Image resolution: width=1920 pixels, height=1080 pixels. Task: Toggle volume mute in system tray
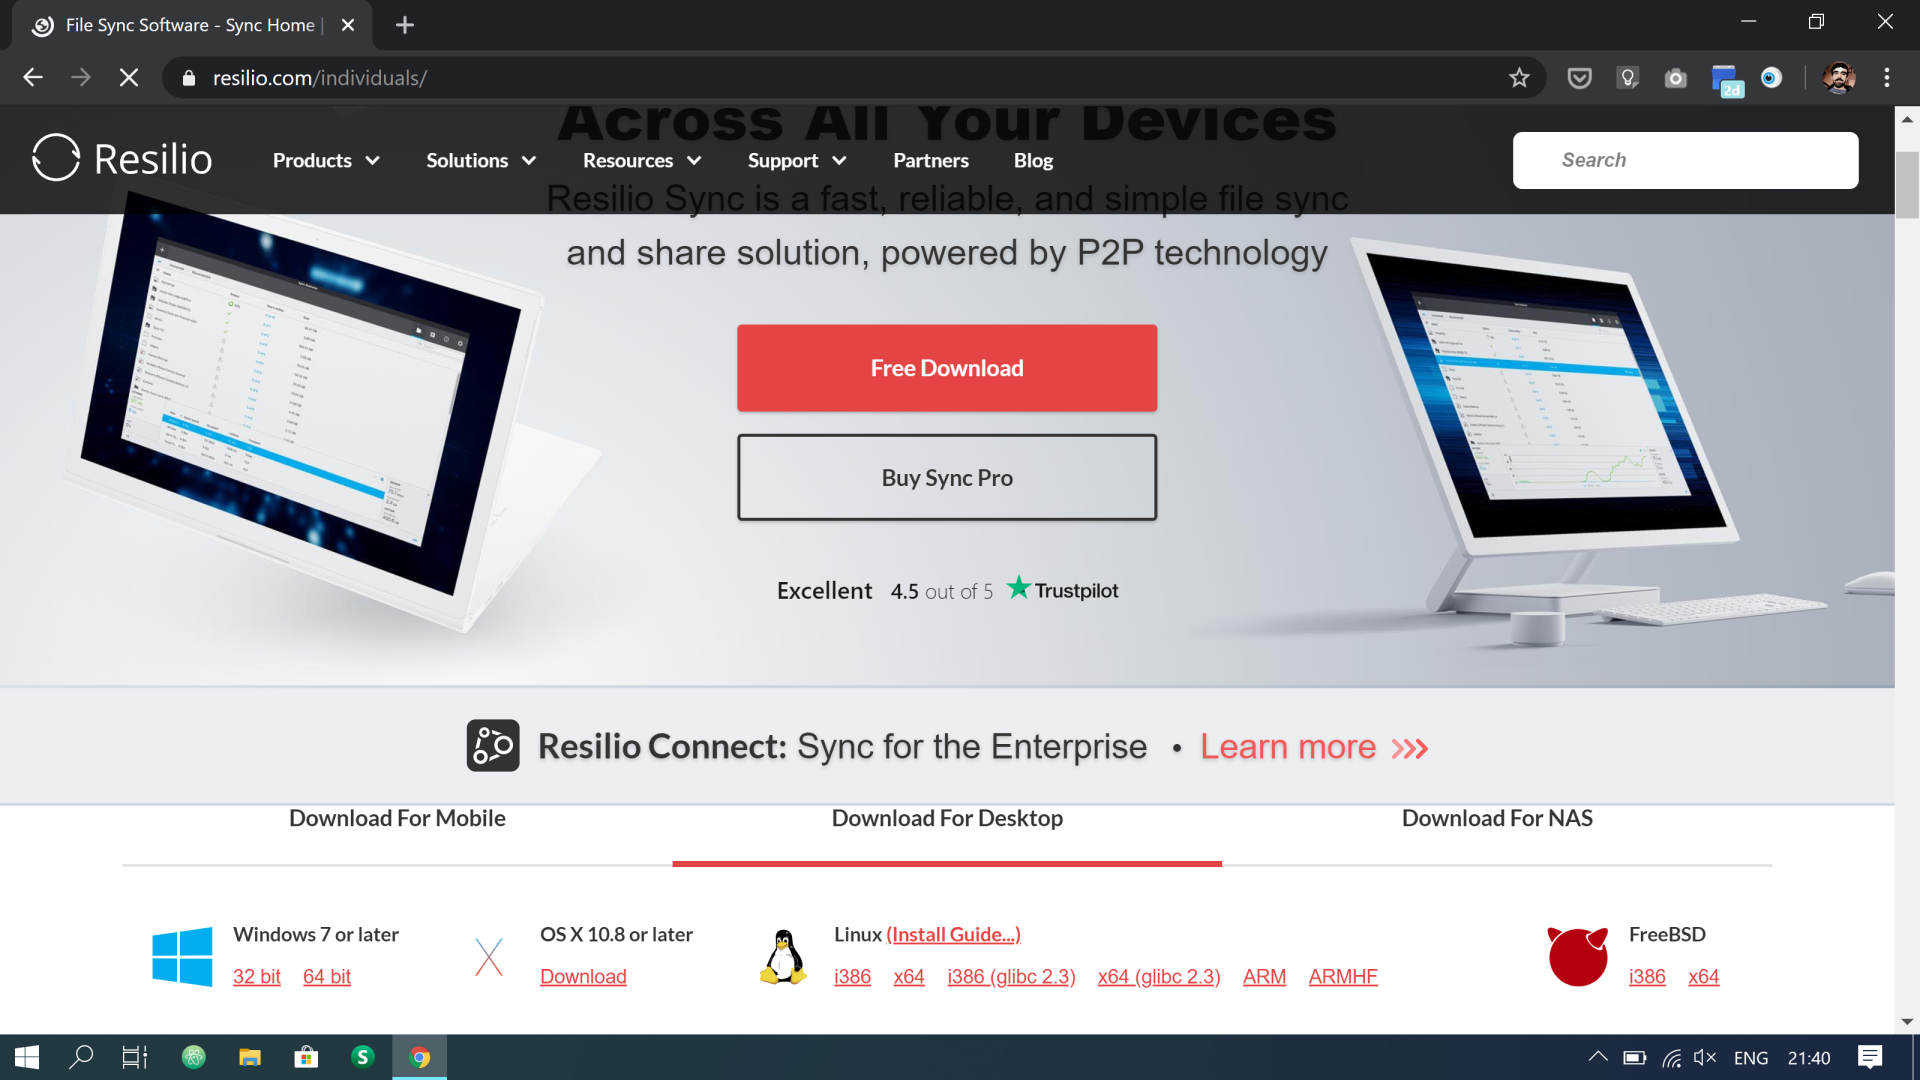(1705, 1058)
